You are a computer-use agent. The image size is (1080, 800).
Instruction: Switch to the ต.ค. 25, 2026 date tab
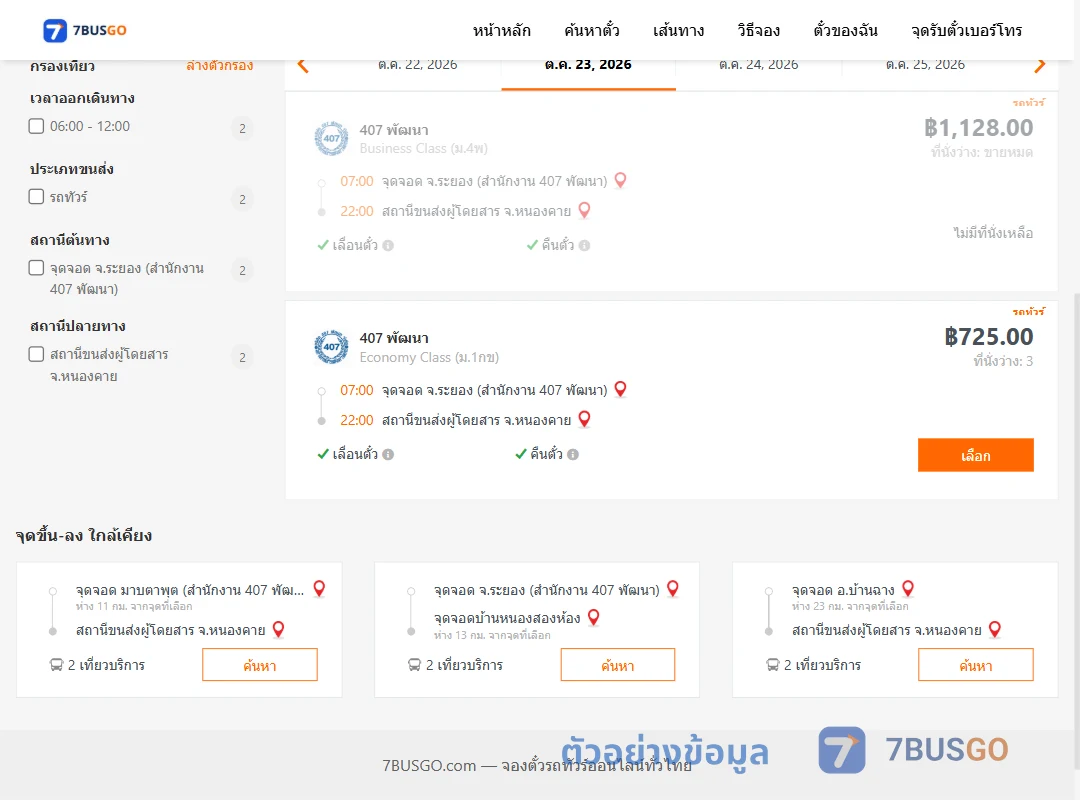pos(925,65)
